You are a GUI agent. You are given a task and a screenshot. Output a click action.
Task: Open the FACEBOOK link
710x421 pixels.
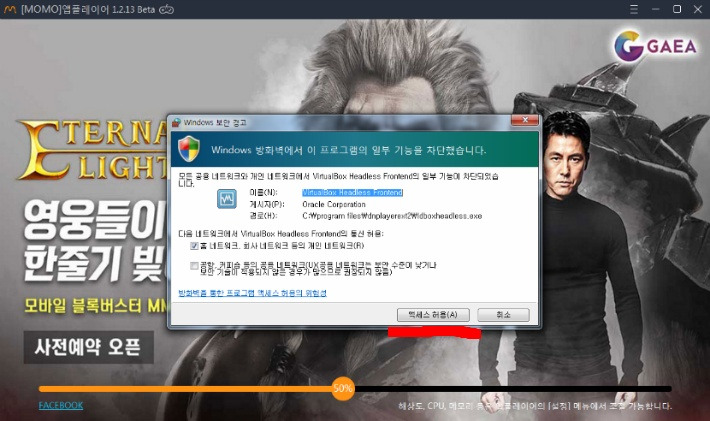click(x=61, y=405)
